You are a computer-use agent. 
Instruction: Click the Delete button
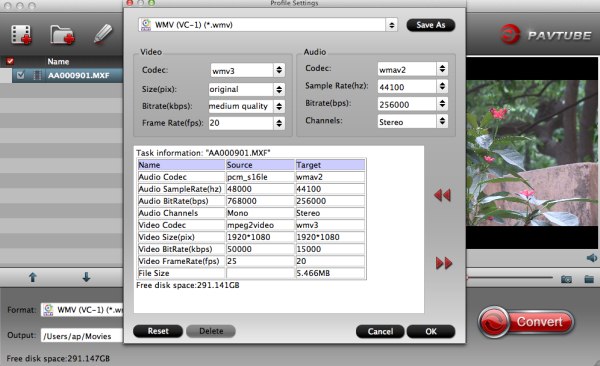211,331
